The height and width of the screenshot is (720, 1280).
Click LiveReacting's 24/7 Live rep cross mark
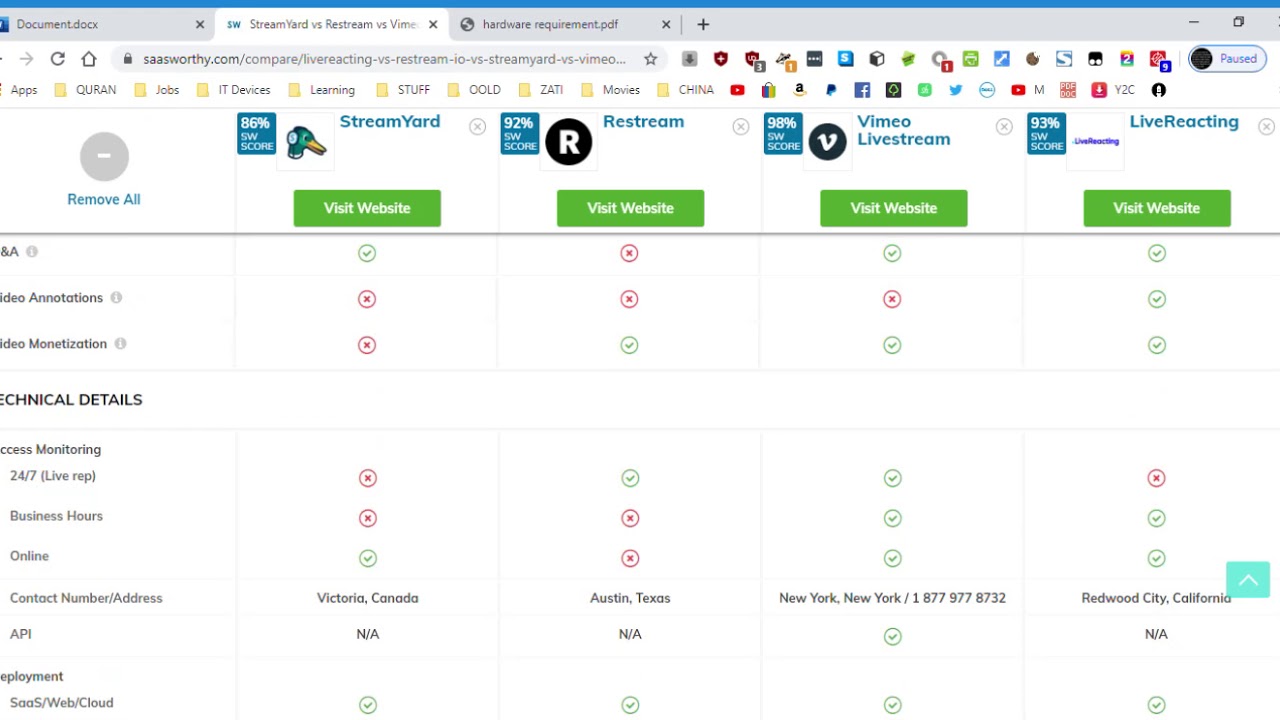point(1156,478)
